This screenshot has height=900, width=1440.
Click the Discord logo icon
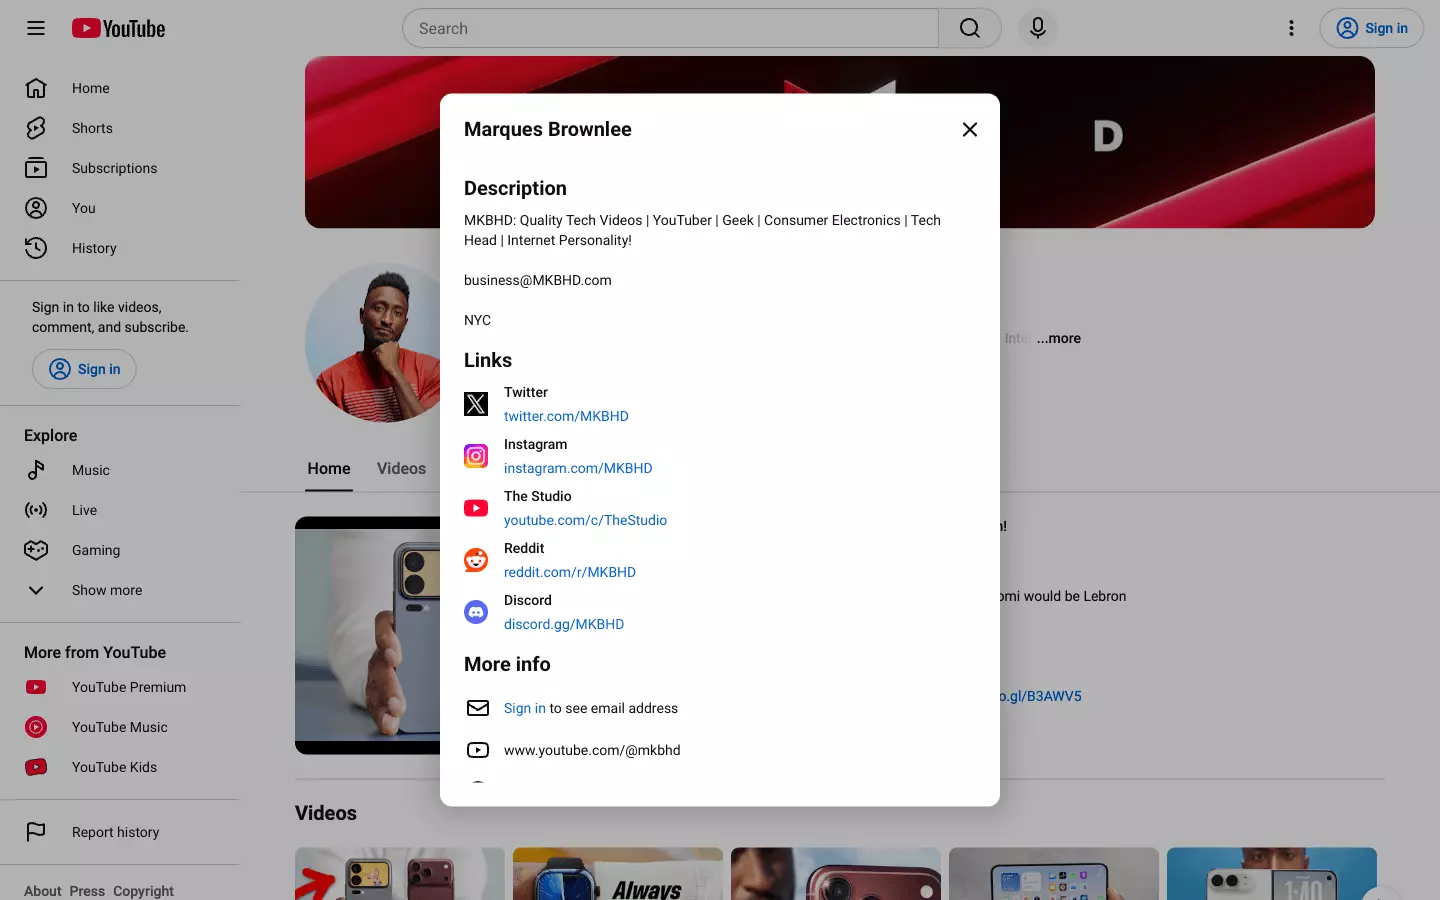(x=476, y=612)
